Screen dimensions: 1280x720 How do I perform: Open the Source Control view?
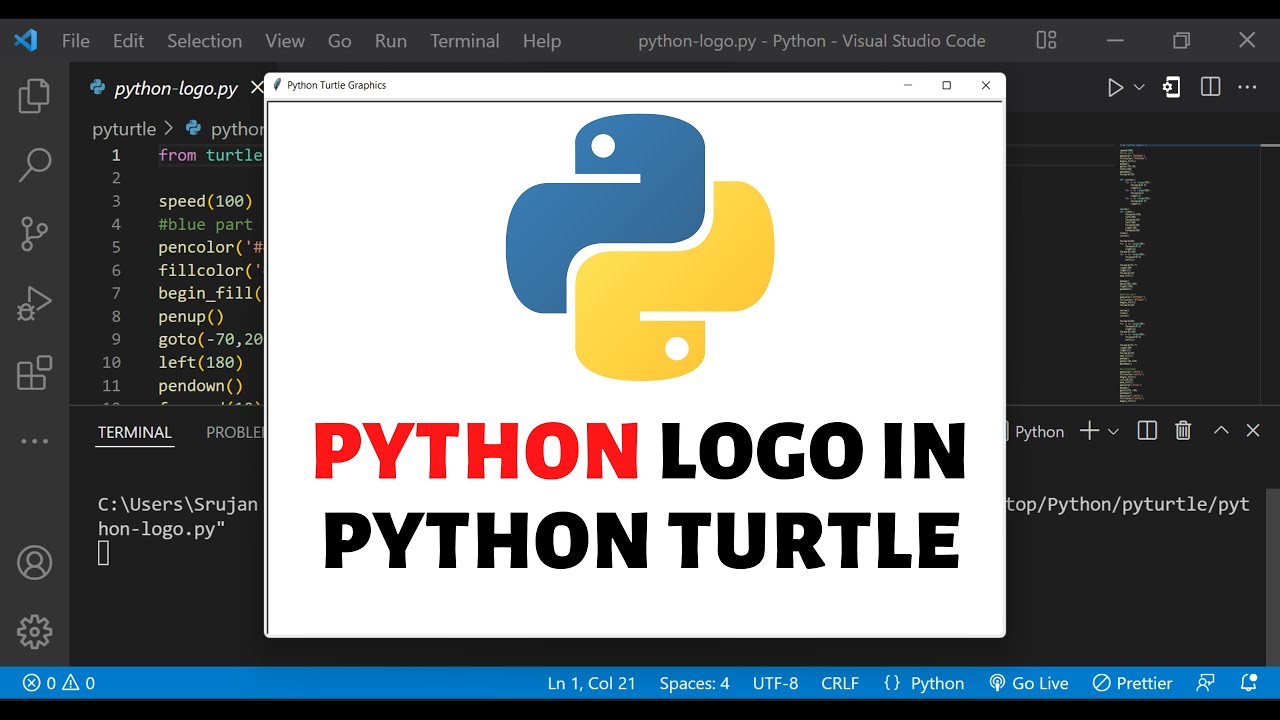click(34, 234)
